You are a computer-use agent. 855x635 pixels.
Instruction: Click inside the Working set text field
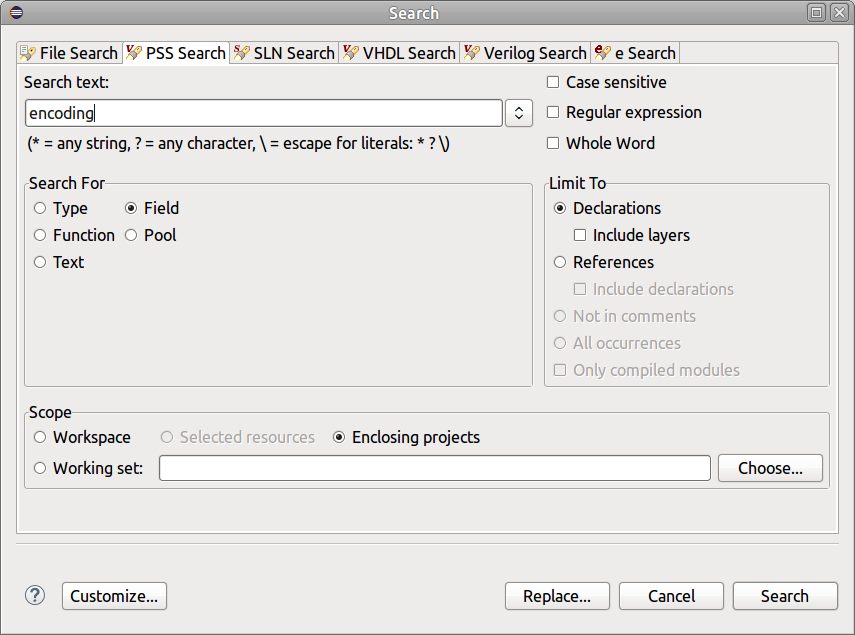coord(434,467)
